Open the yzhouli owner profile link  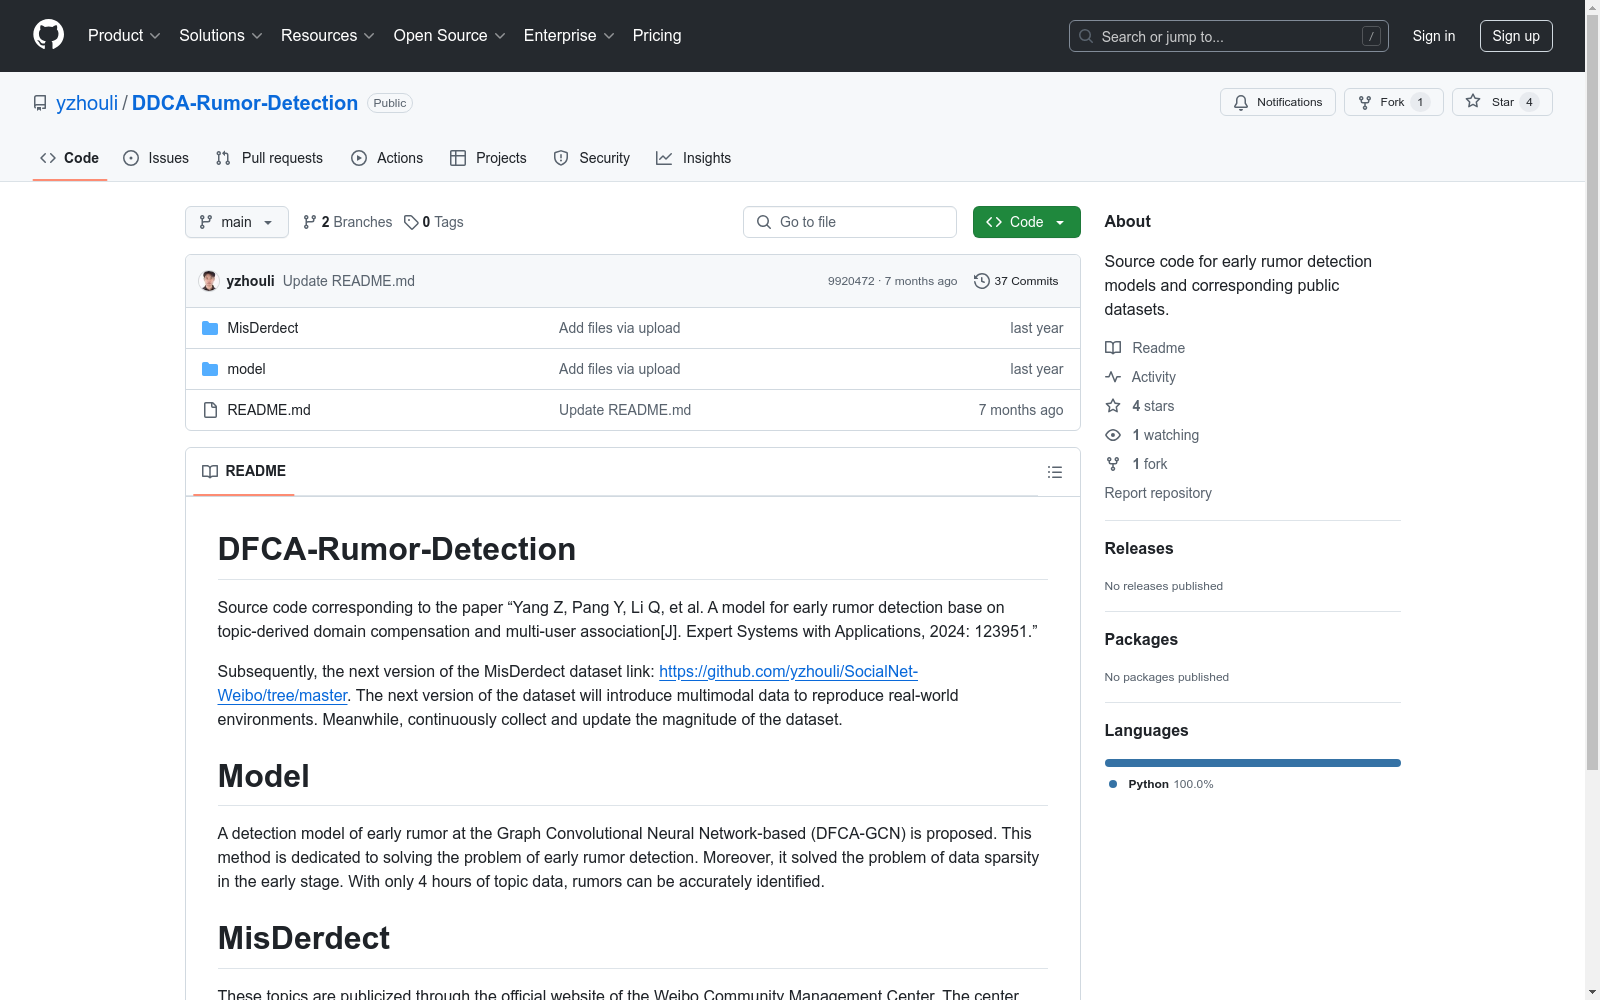click(87, 103)
